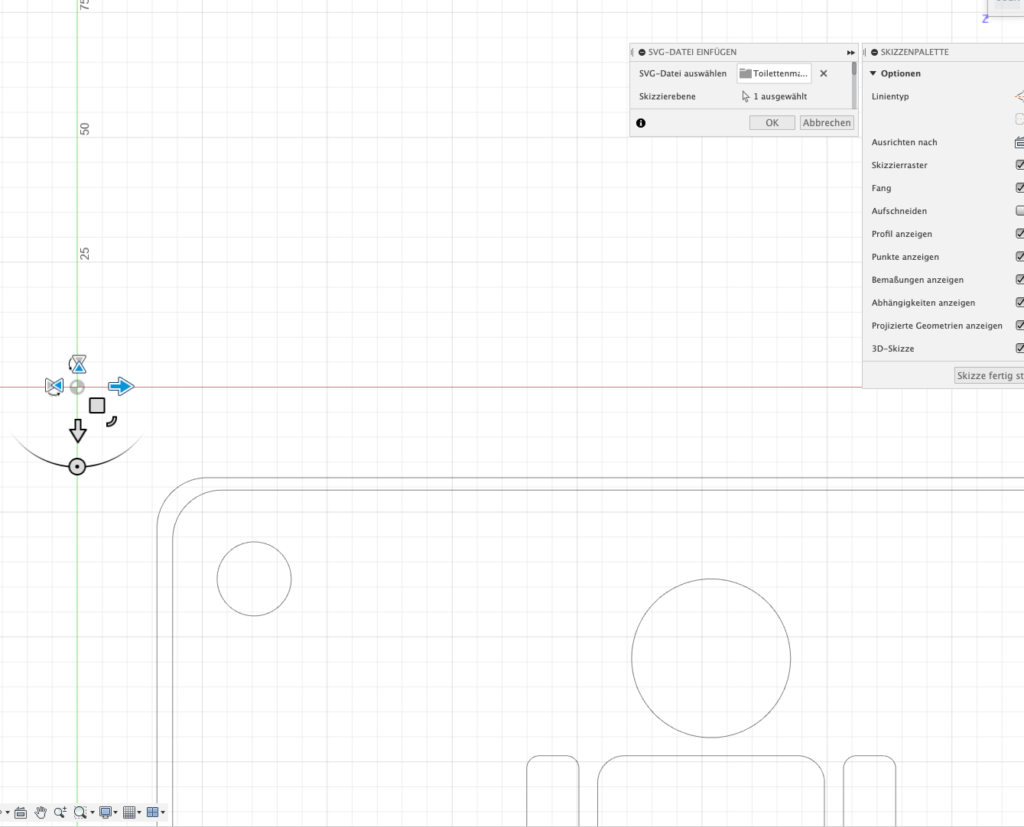Click the square planar move handle
This screenshot has height=827, width=1024.
click(x=97, y=405)
